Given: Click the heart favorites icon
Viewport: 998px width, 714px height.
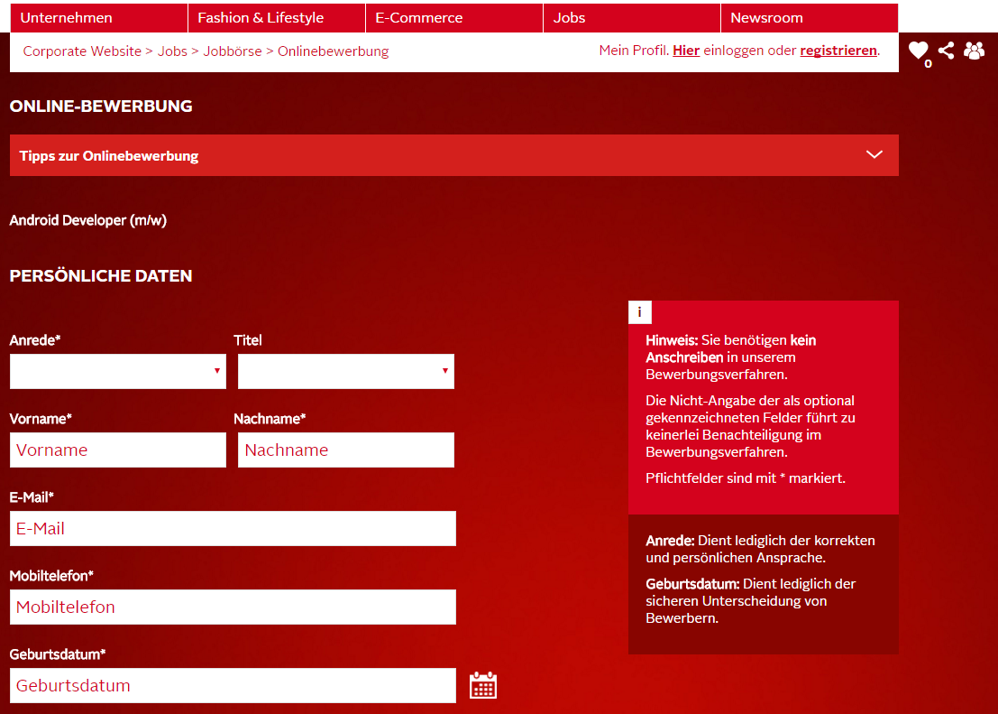Looking at the screenshot, I should (x=918, y=51).
